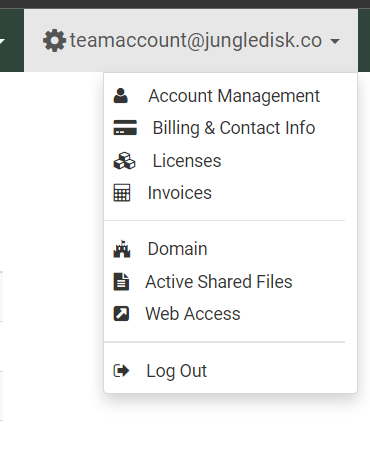The image size is (370, 466).
Task: Launch Web Access from the dropdown
Action: click(x=230, y=314)
